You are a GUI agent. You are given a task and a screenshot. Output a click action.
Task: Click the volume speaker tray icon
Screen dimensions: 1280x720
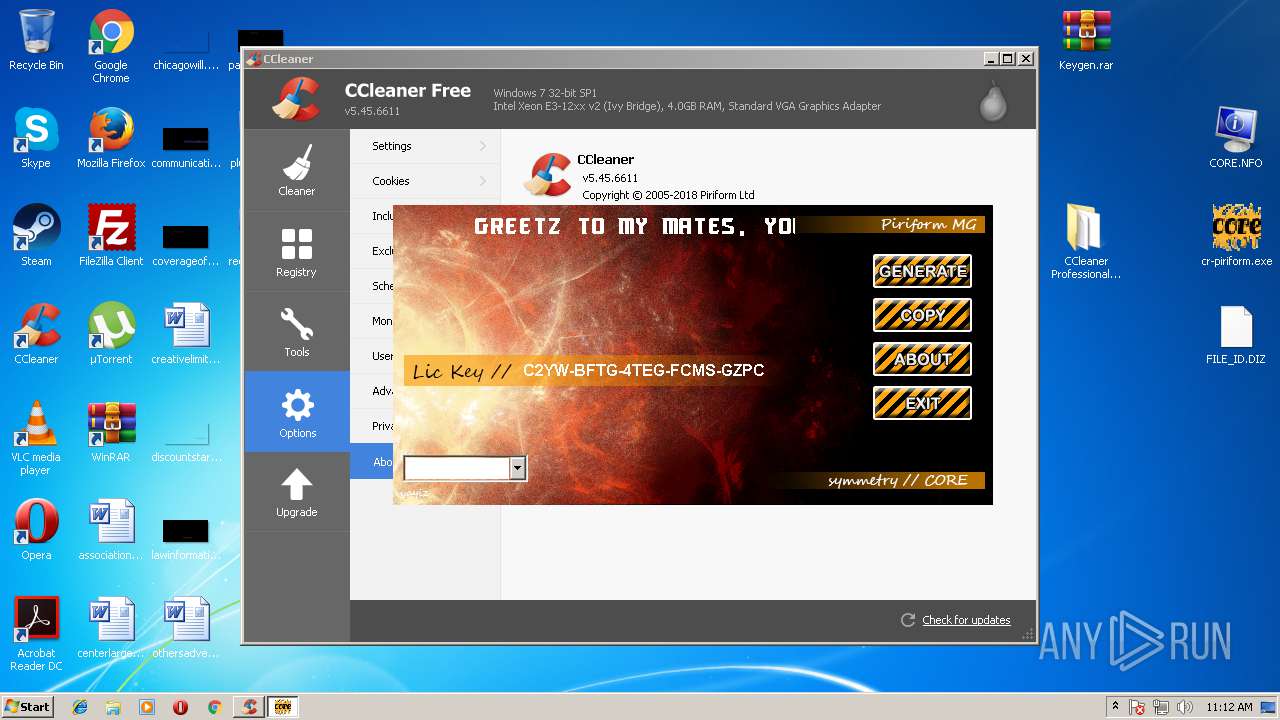coord(1184,707)
